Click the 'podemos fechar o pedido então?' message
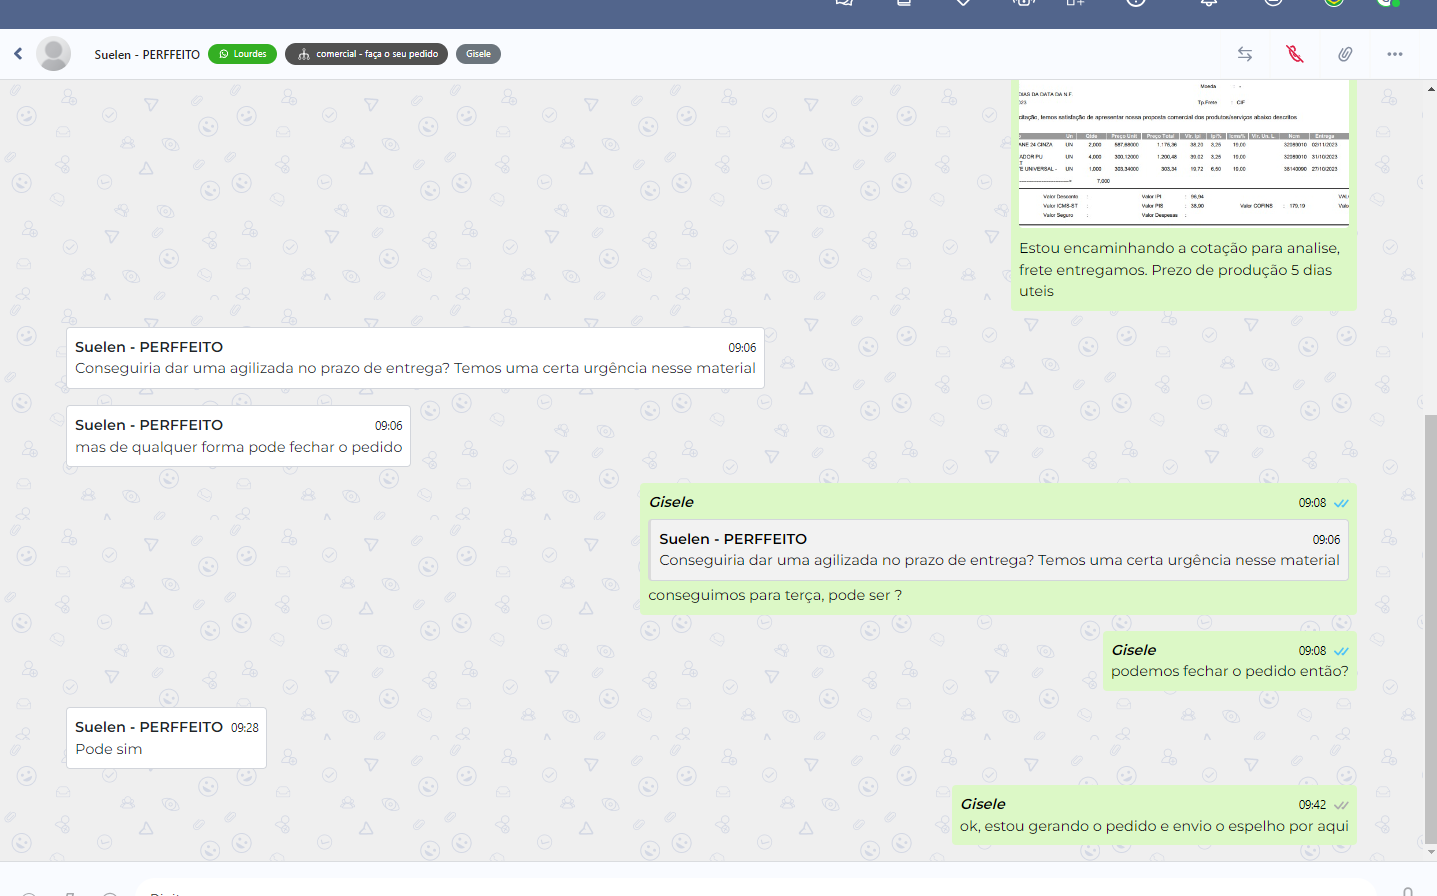 point(1229,671)
